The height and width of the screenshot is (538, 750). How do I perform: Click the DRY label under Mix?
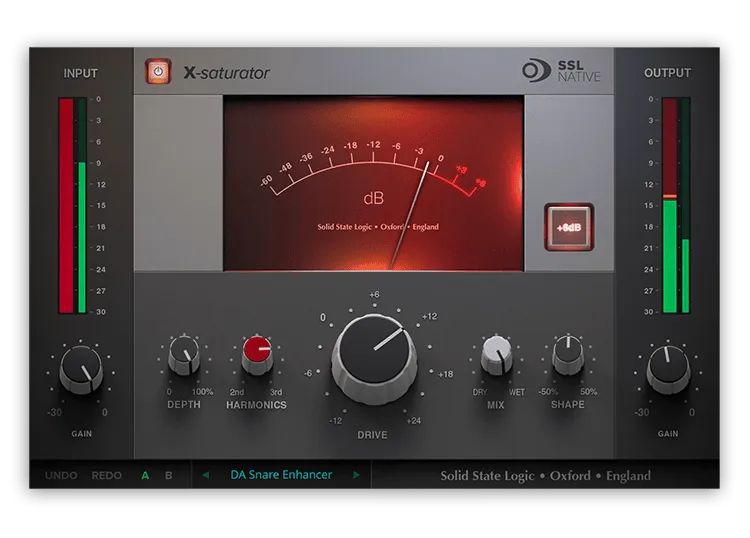click(480, 392)
